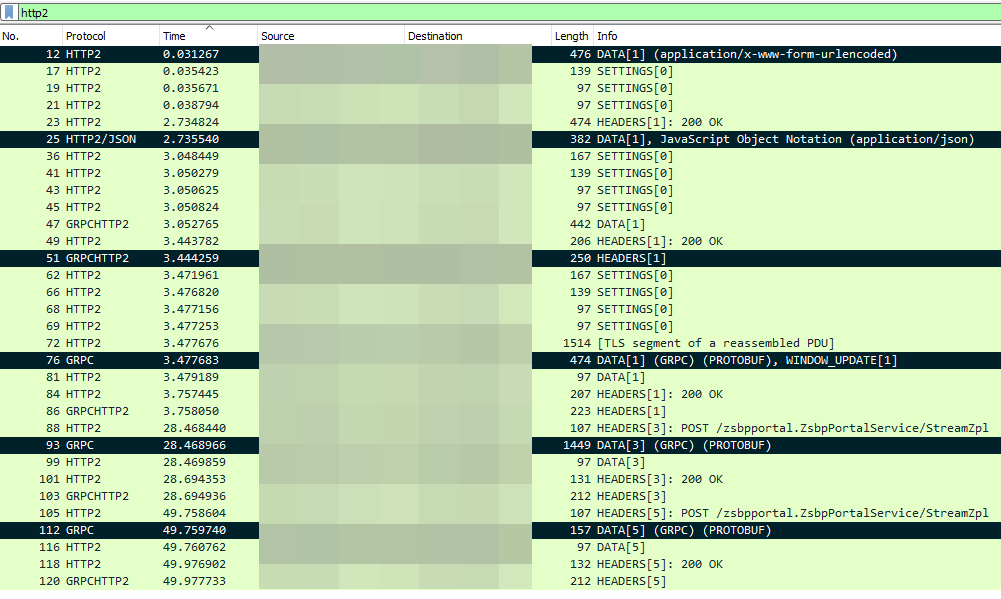The width and height of the screenshot is (1001, 599).
Task: Select packet 49 at time 3.443782
Action: tap(500, 241)
